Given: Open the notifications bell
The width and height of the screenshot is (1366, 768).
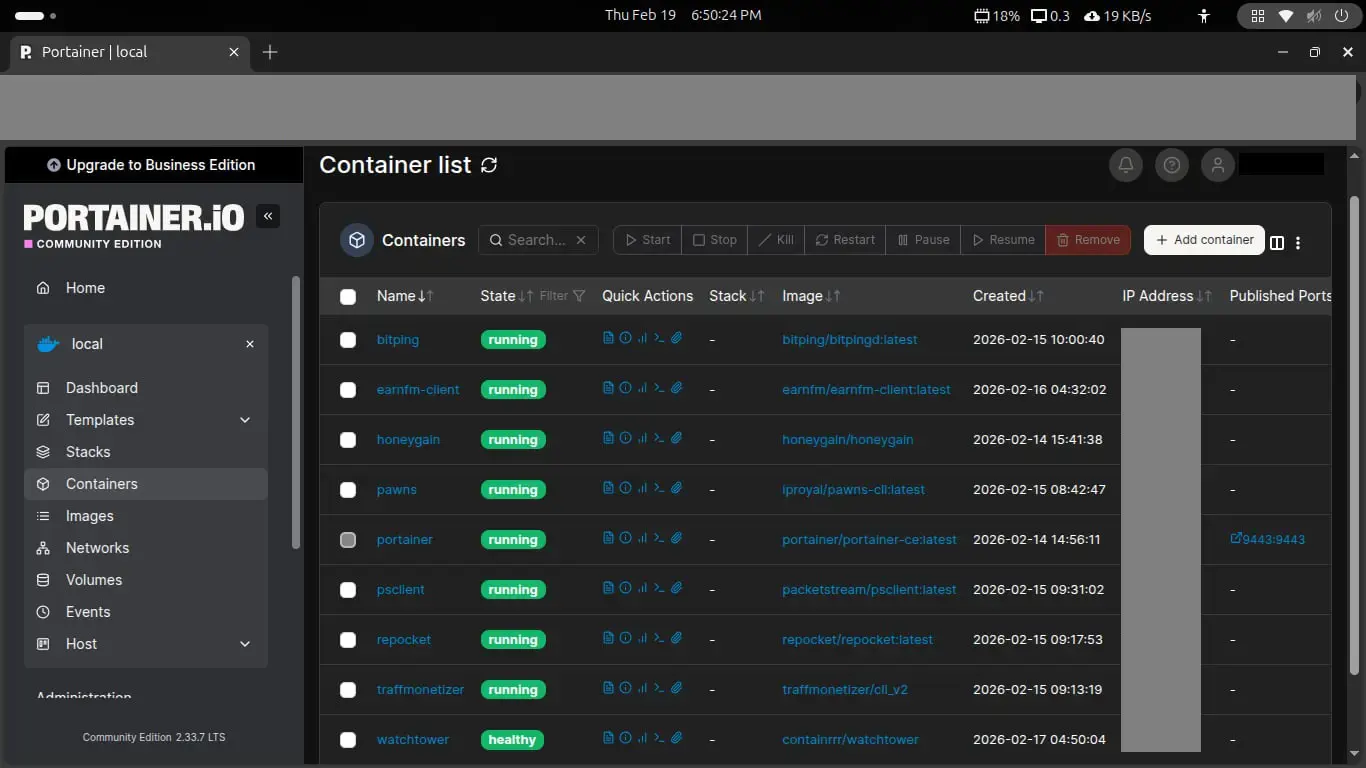Looking at the screenshot, I should [x=1126, y=165].
